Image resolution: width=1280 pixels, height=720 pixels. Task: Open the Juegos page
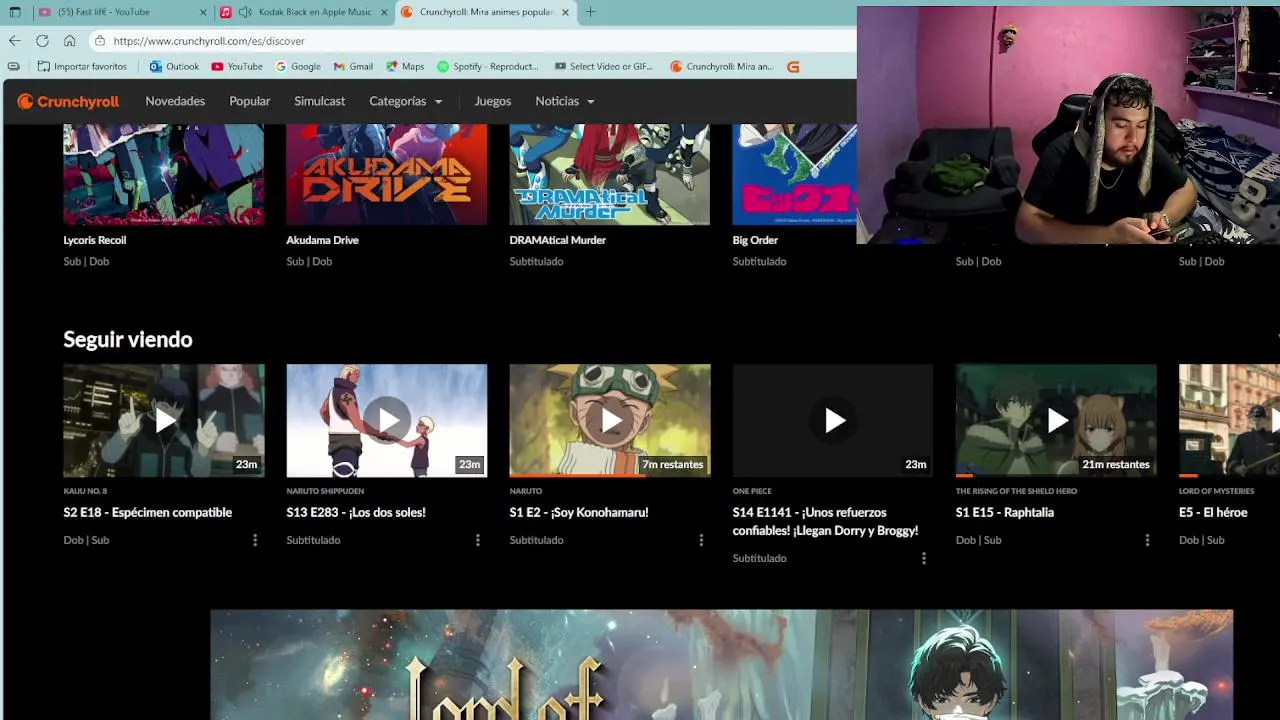(x=493, y=101)
